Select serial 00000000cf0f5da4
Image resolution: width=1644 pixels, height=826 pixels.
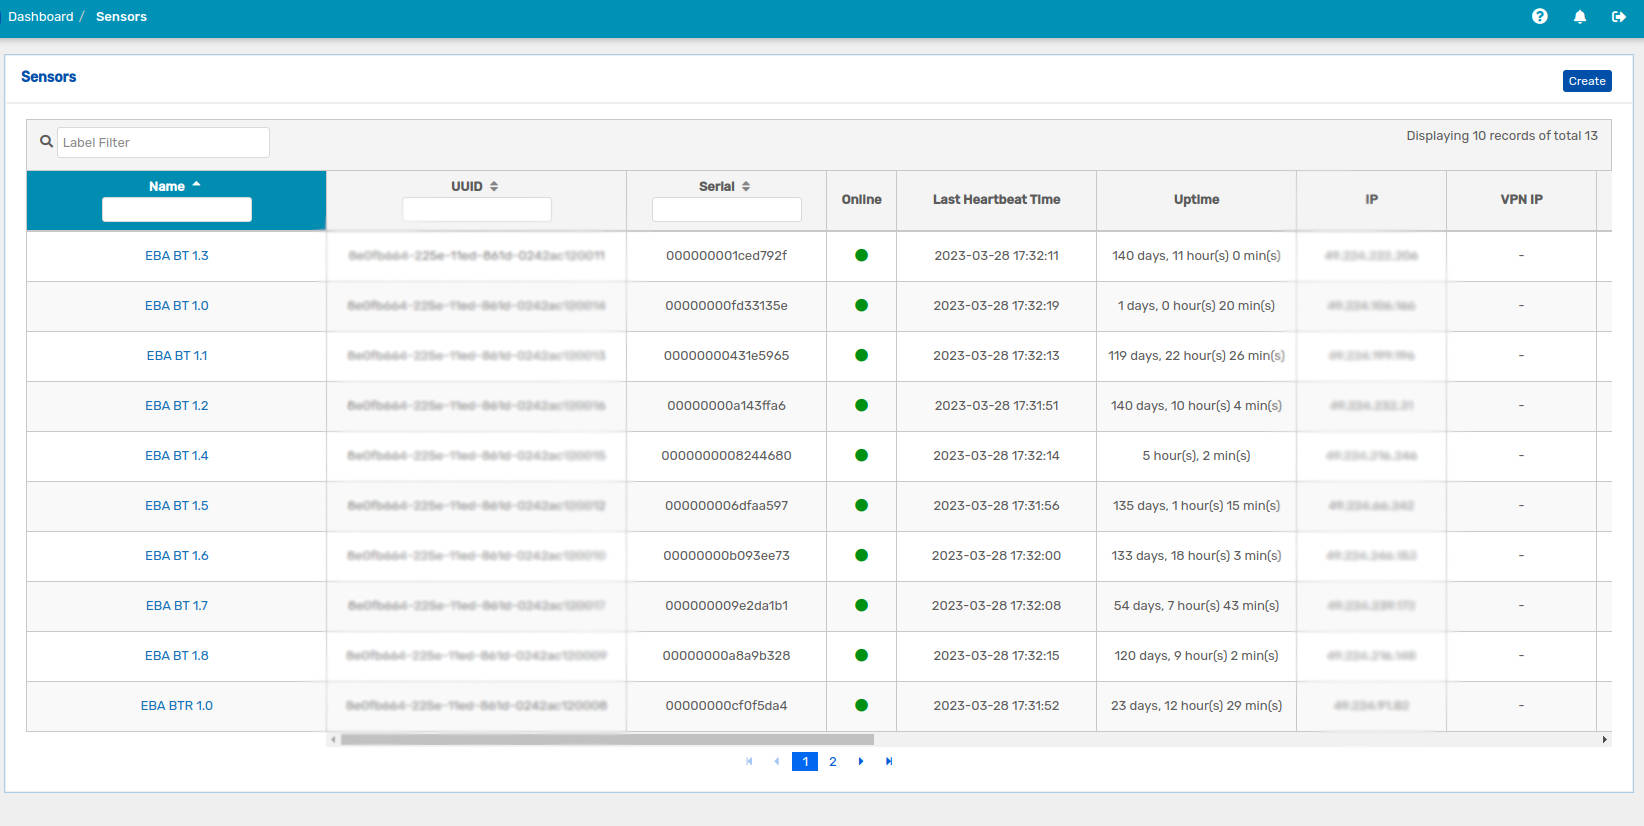click(x=727, y=706)
